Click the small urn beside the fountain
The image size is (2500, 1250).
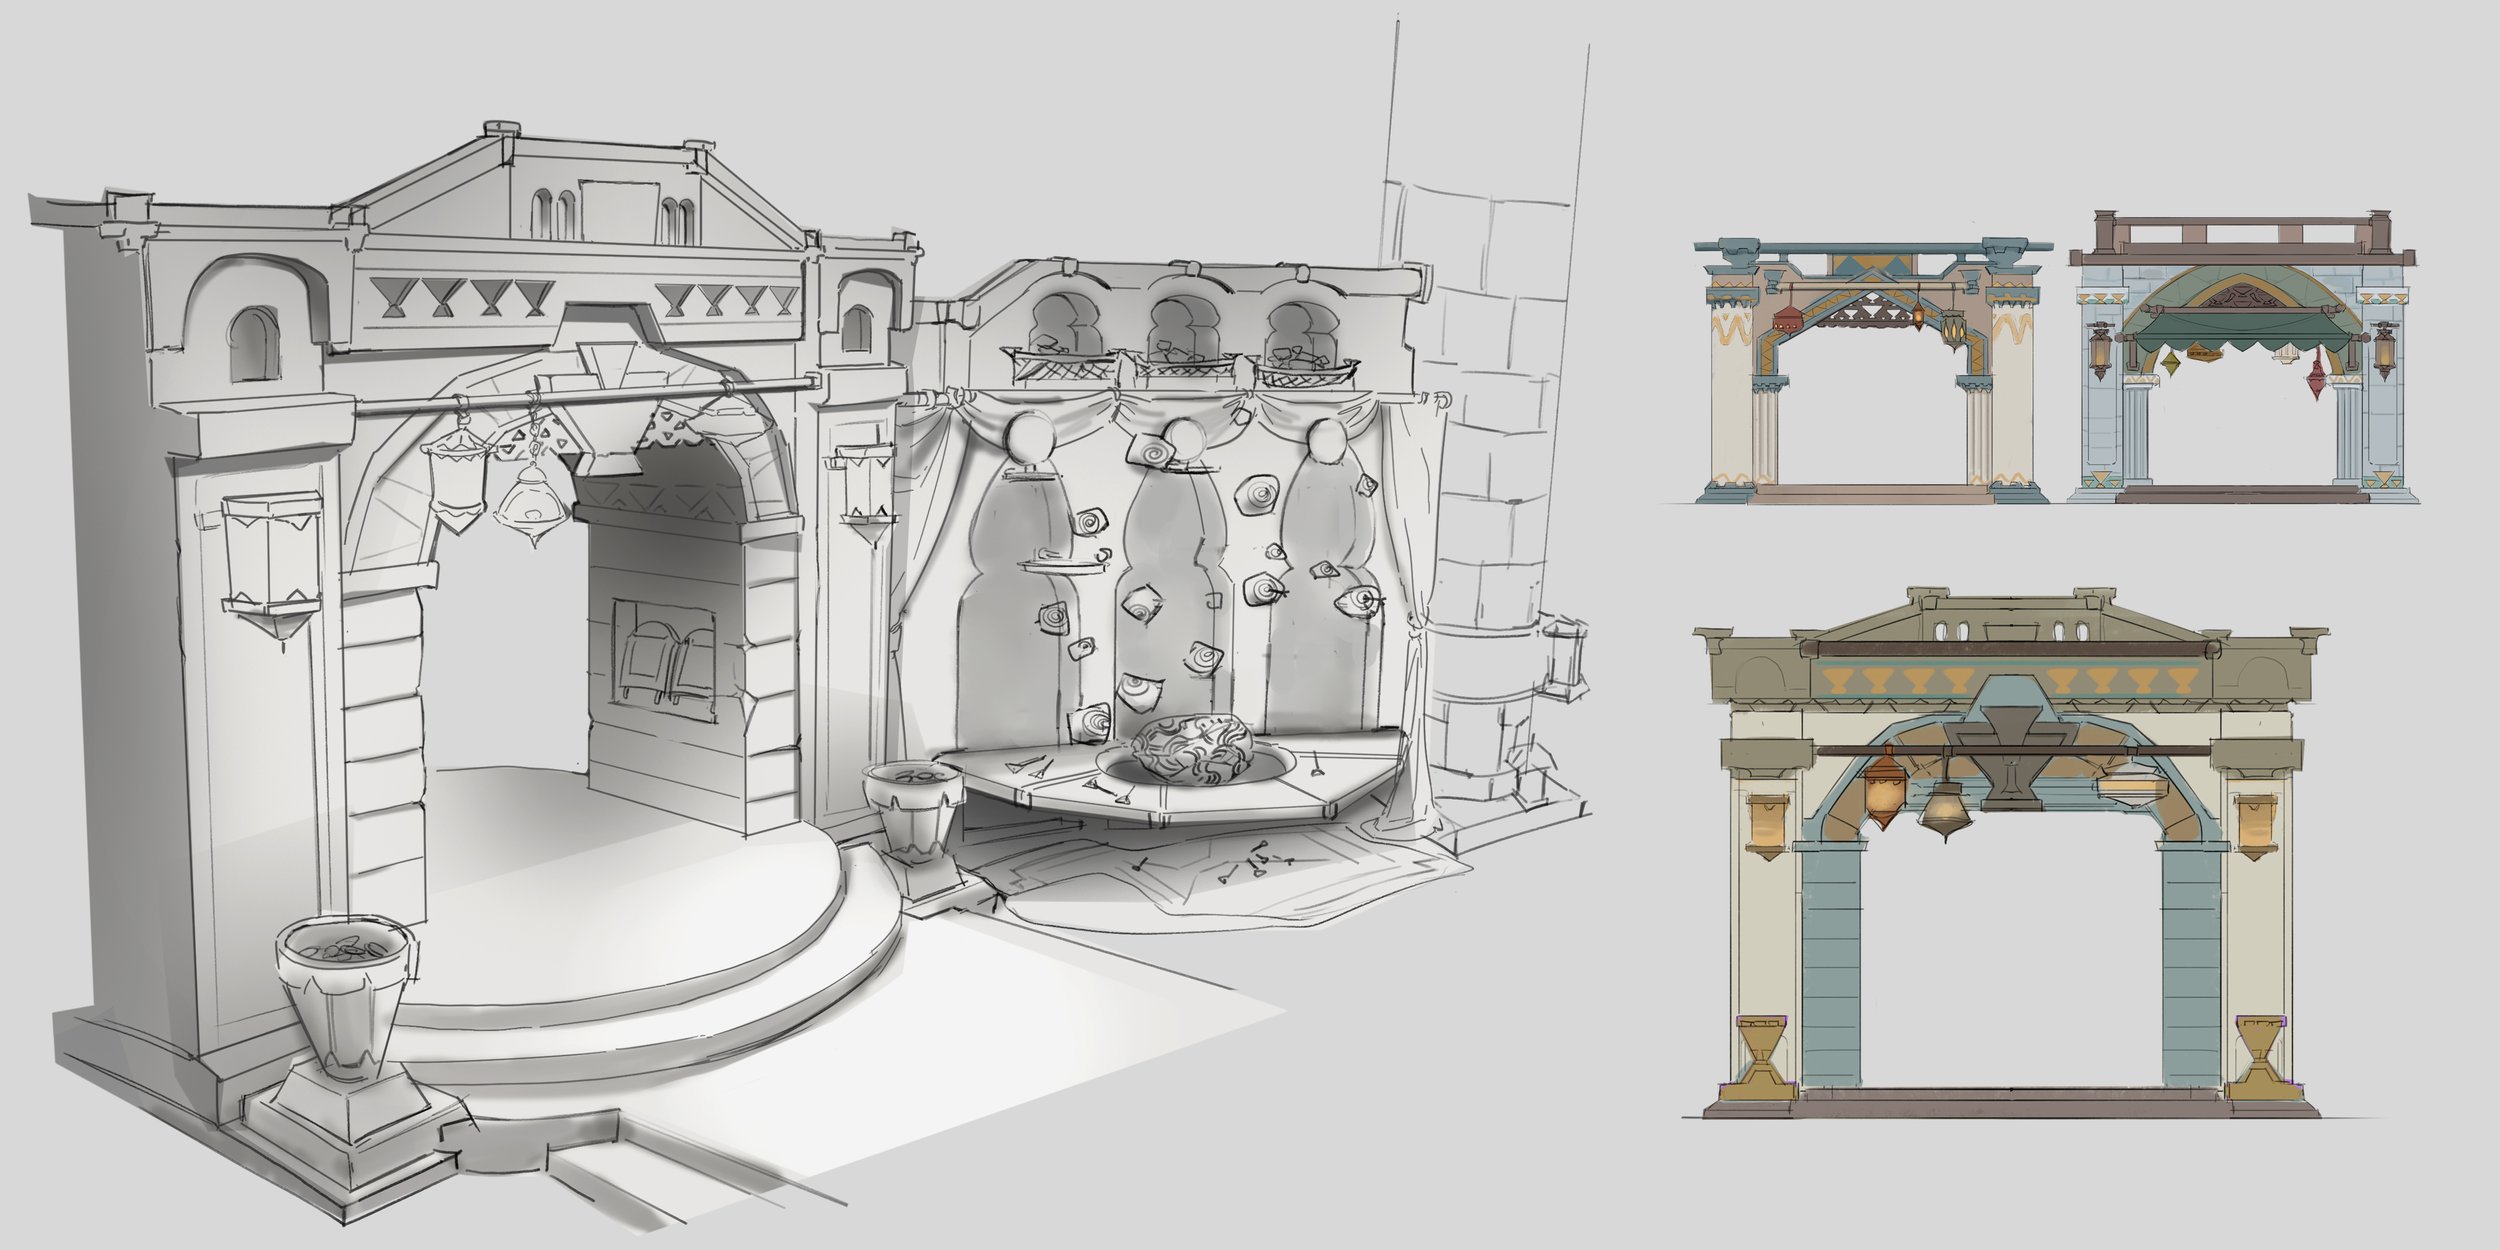tap(913, 808)
